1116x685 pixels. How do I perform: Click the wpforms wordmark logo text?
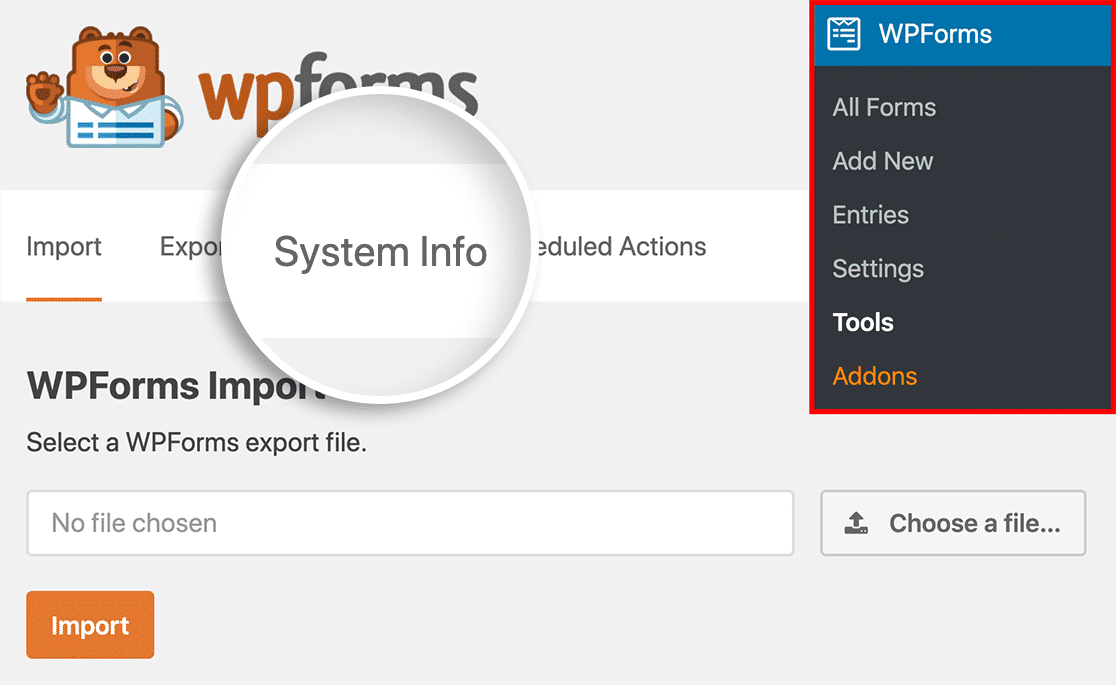(x=338, y=93)
